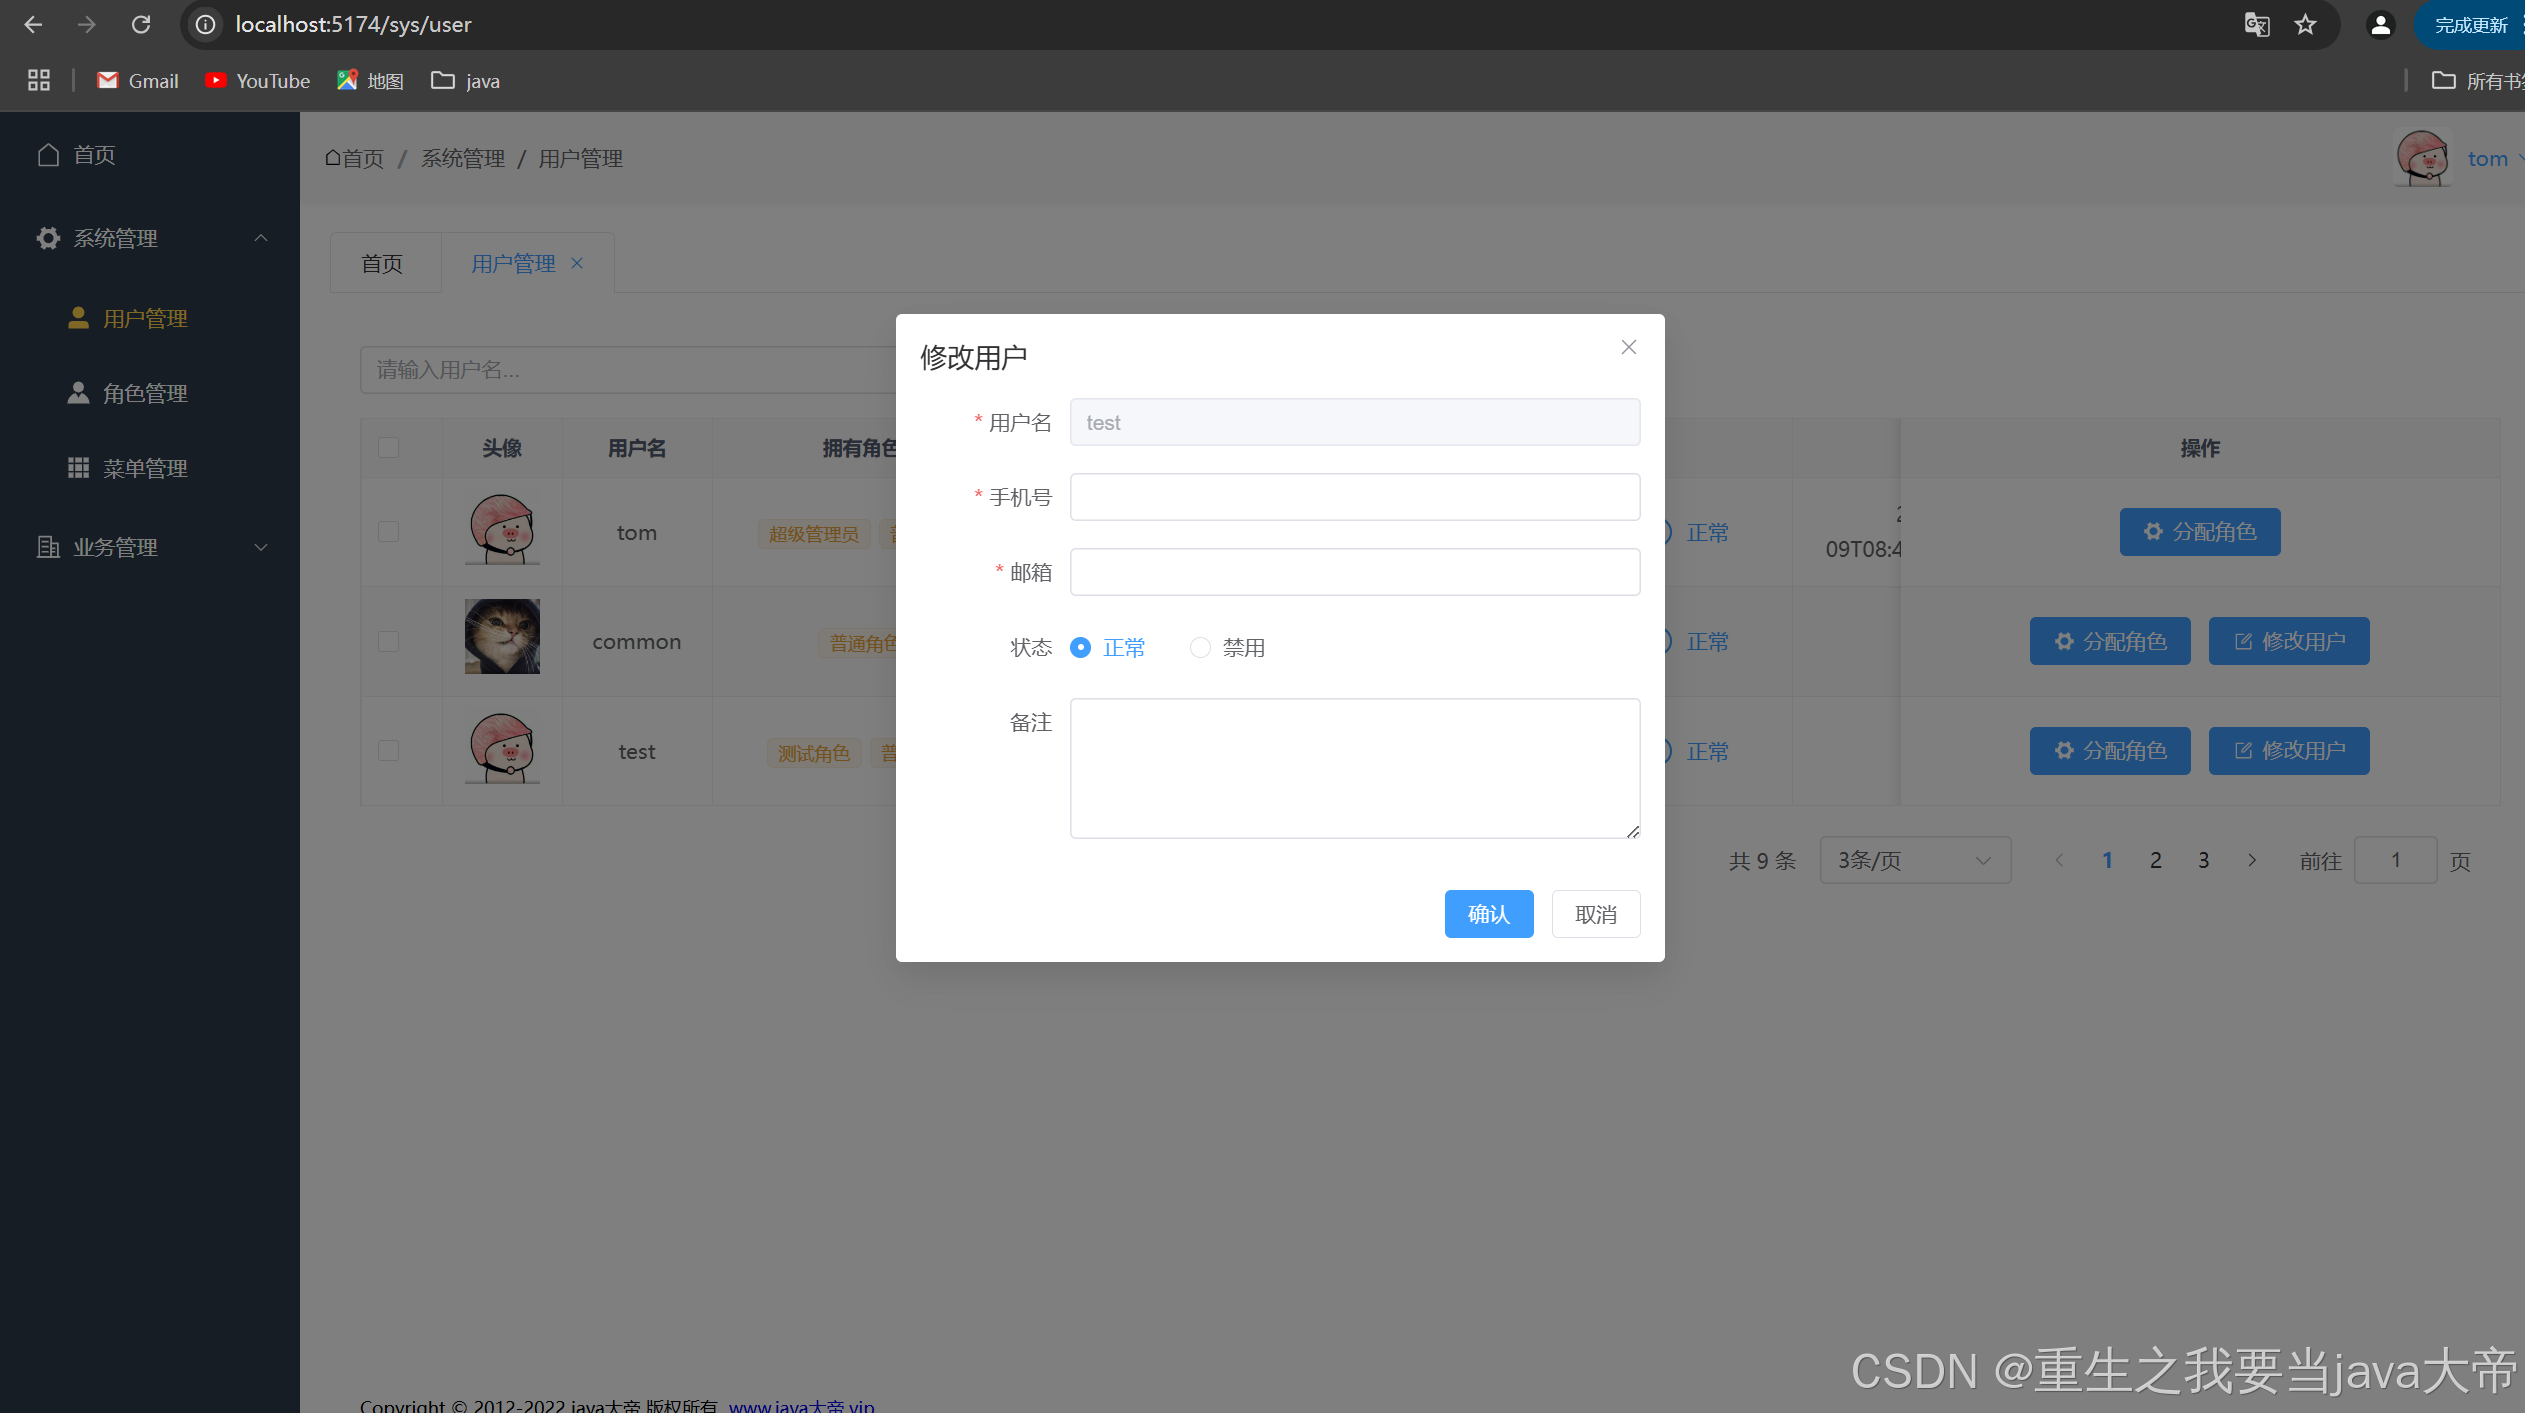
Task: Open the browser apps grid icon
Action: click(x=39, y=81)
